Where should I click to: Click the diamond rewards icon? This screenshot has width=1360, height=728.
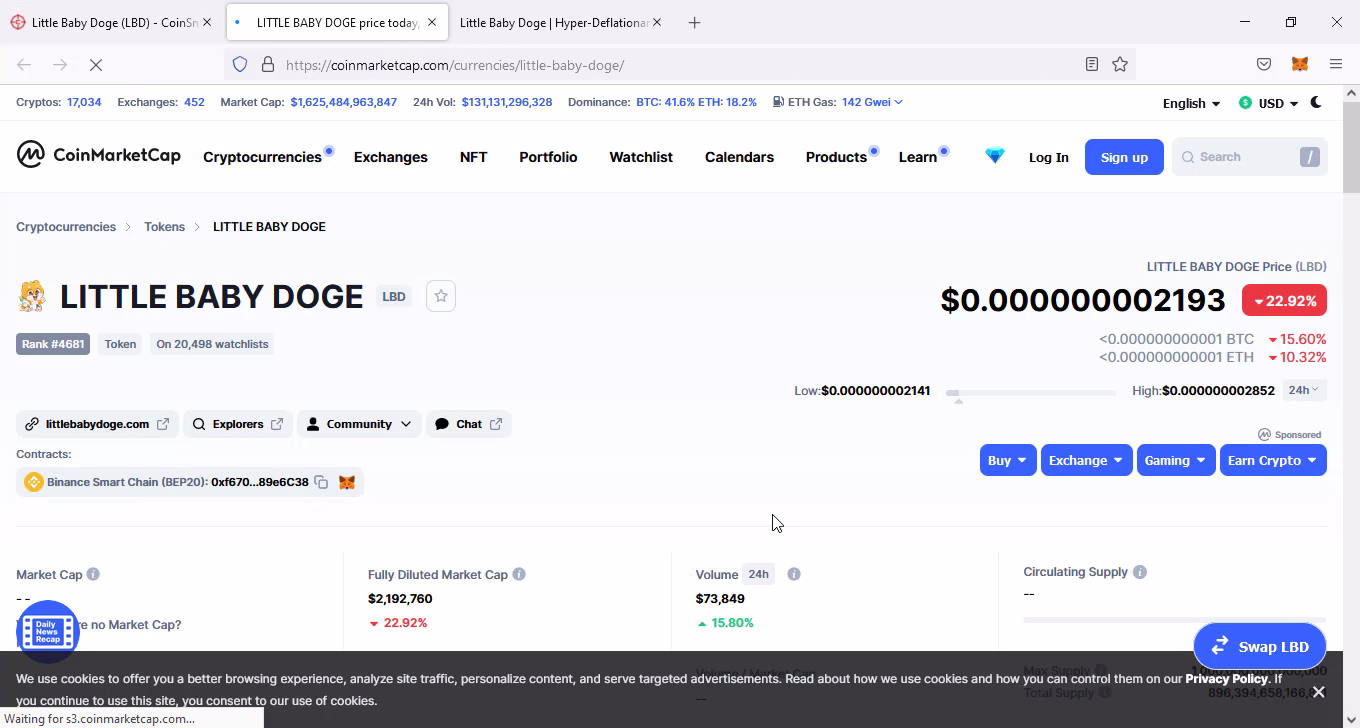pos(994,157)
